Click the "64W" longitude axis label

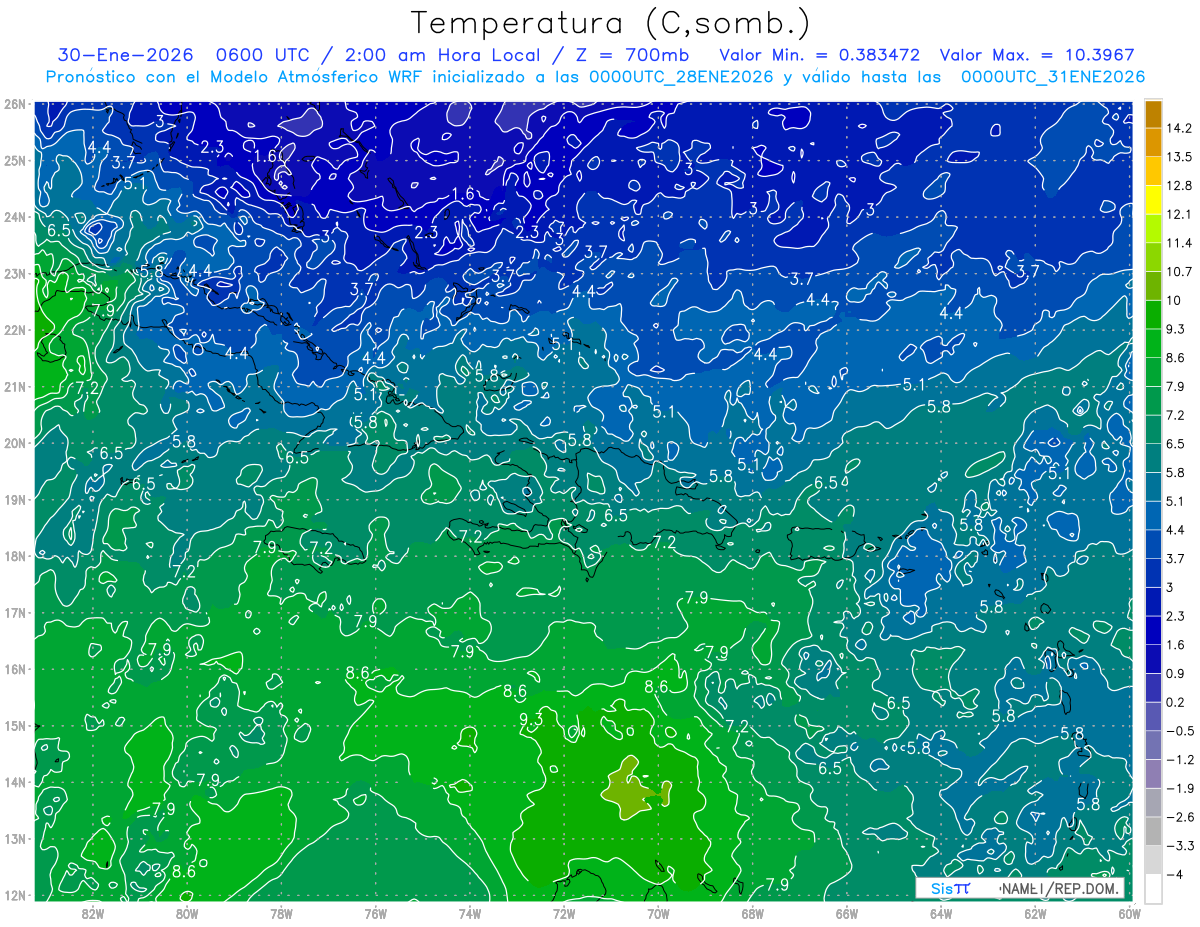coord(941,913)
